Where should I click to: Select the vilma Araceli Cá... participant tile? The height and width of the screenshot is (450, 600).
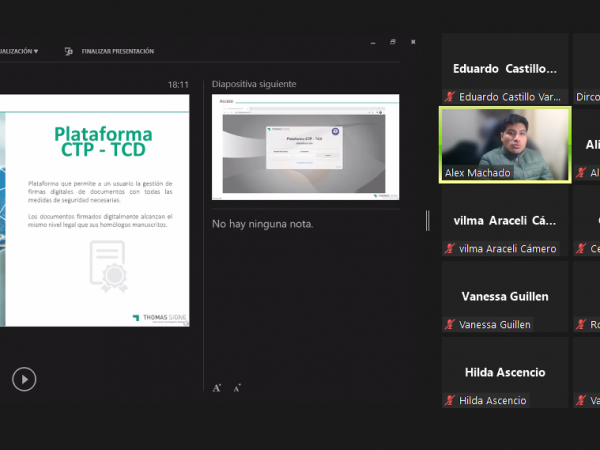click(505, 220)
